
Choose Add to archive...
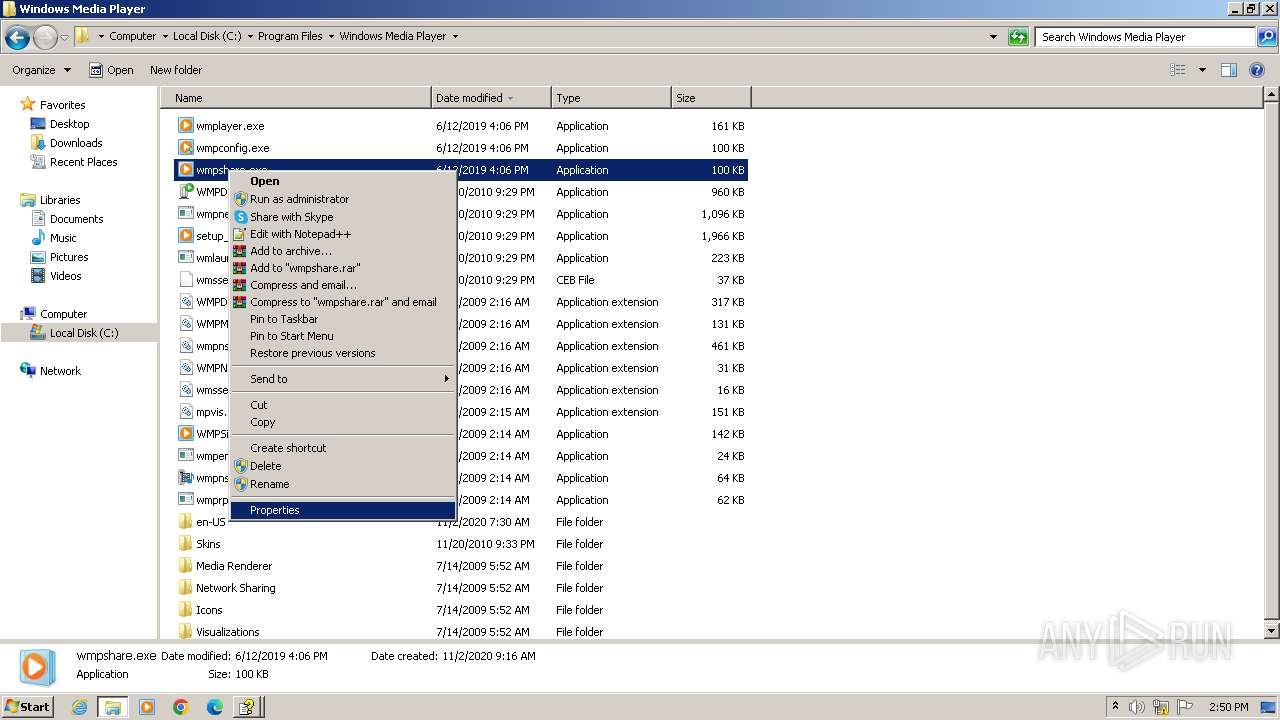pyautogui.click(x=343, y=251)
